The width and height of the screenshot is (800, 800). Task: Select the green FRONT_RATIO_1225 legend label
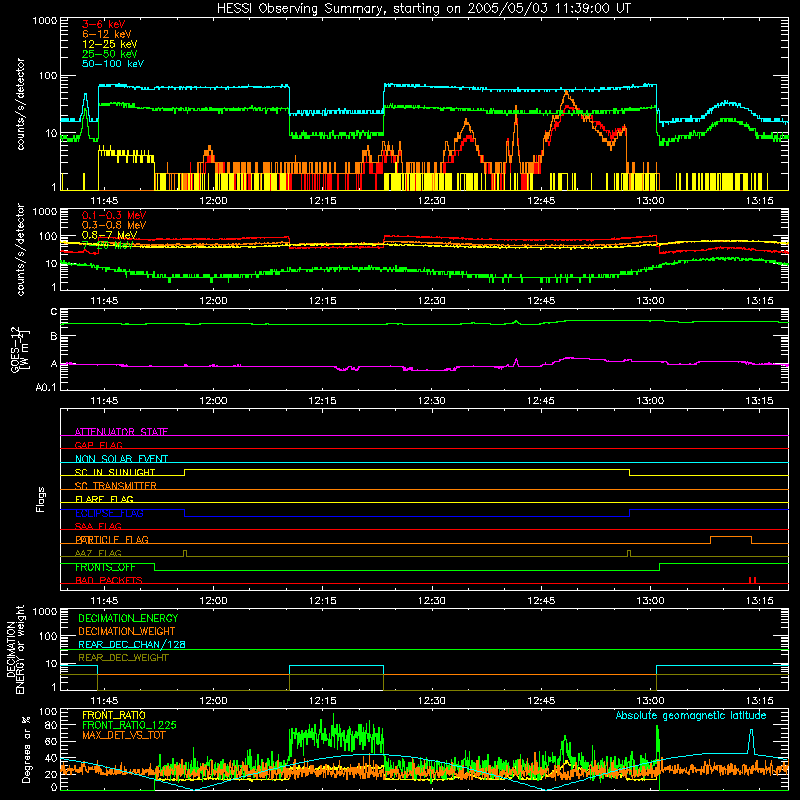point(129,725)
